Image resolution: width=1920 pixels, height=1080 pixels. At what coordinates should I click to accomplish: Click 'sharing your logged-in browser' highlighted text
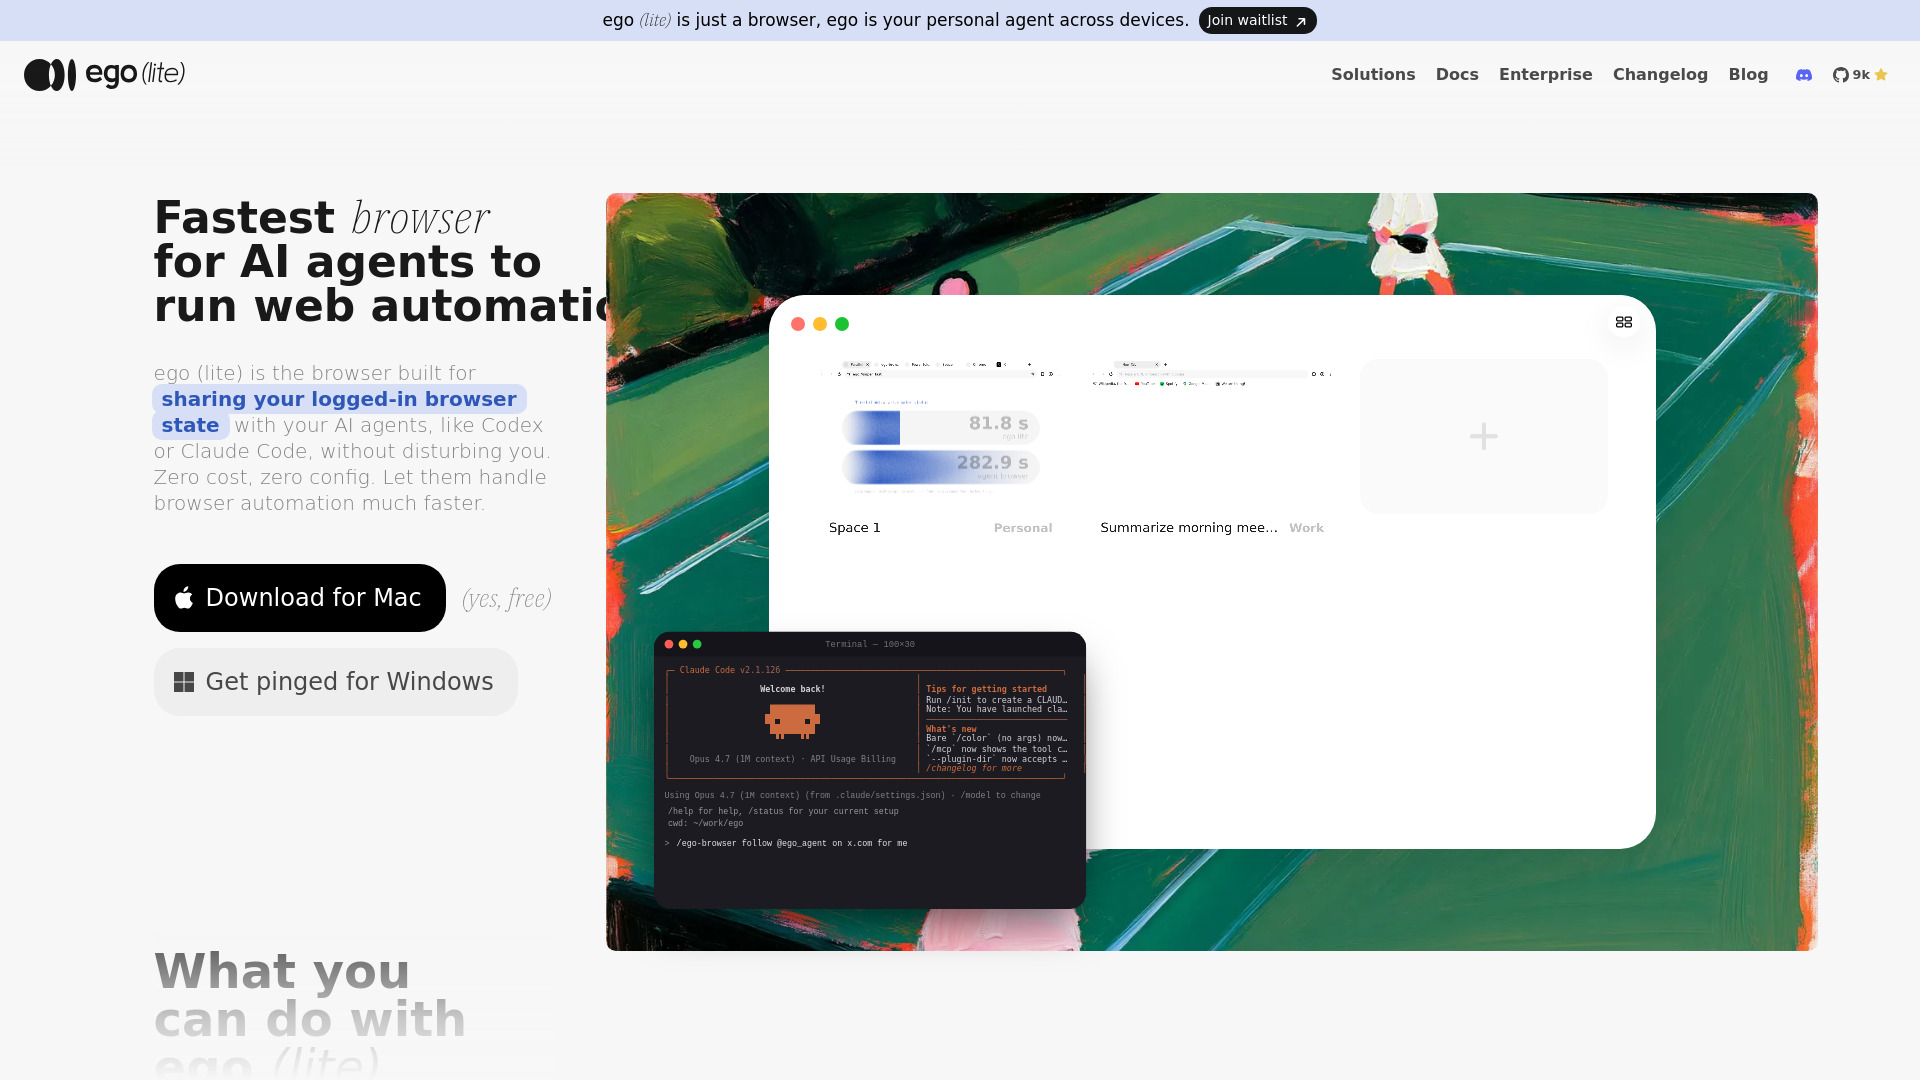(x=339, y=399)
